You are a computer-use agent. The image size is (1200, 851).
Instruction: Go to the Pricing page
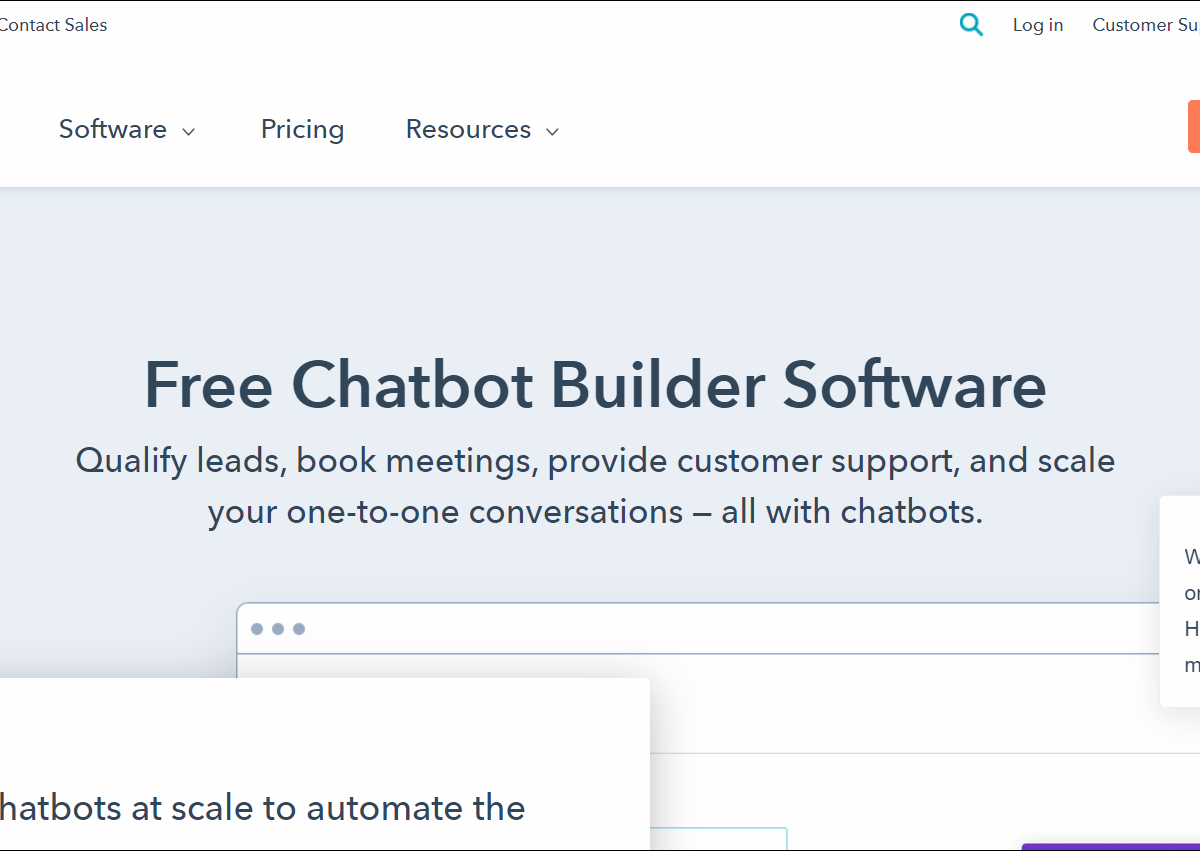coord(302,129)
